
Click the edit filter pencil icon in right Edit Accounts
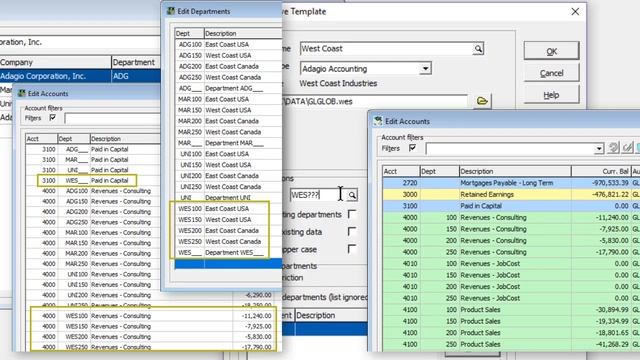627,148
